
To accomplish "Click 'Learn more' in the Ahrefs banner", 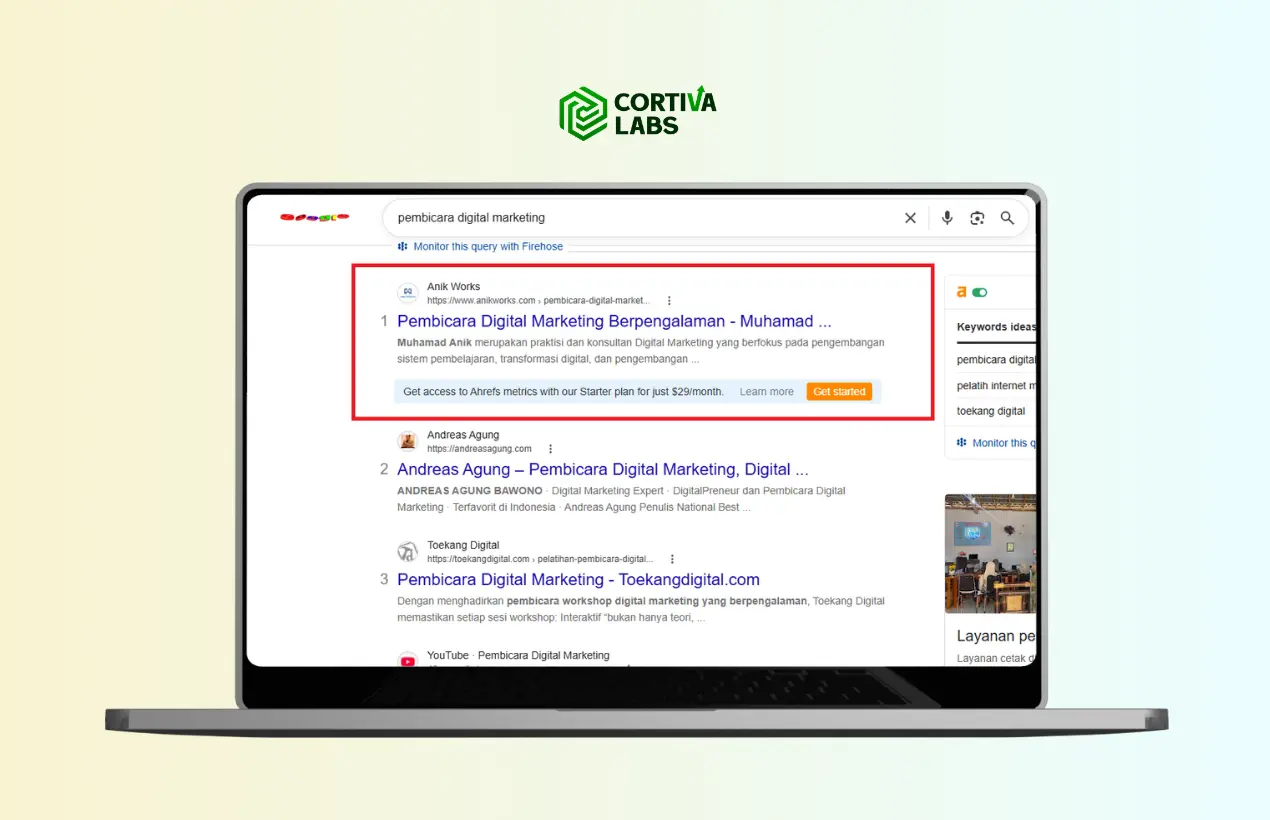I will pos(767,392).
